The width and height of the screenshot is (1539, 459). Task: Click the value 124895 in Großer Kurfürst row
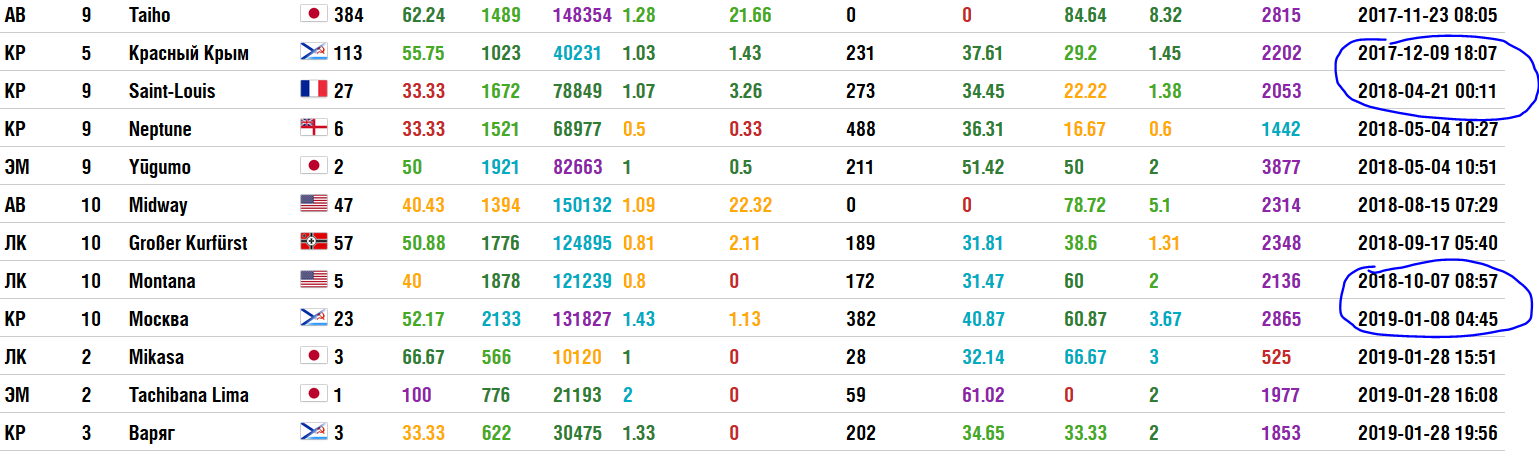(582, 243)
